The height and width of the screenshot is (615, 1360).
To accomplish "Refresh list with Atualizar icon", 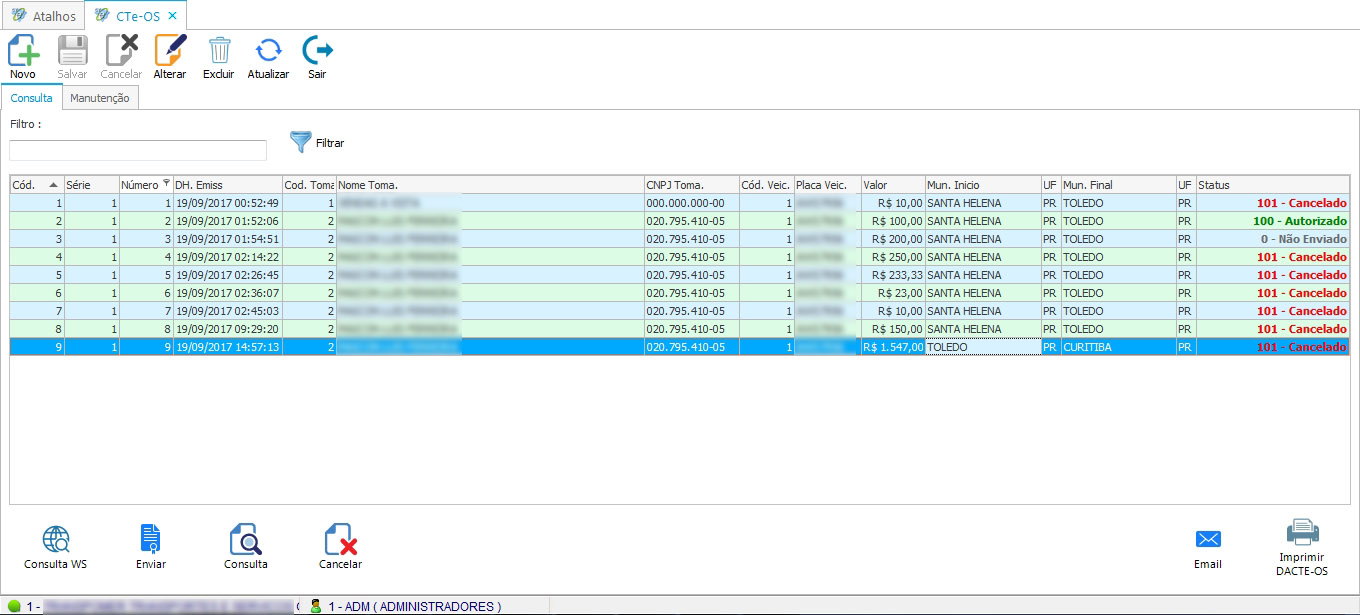I will pyautogui.click(x=268, y=51).
